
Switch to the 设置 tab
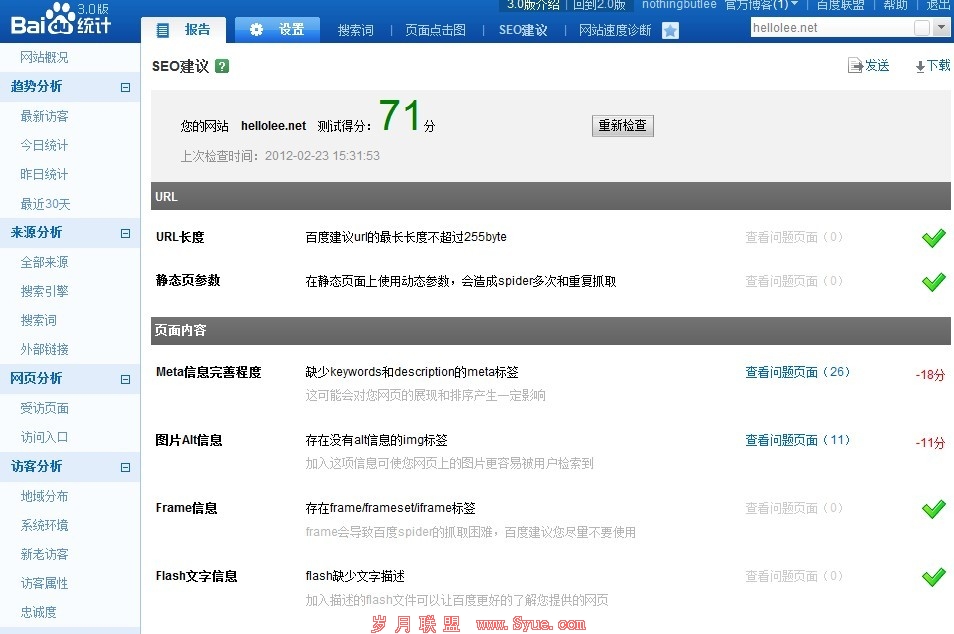pyautogui.click(x=278, y=30)
